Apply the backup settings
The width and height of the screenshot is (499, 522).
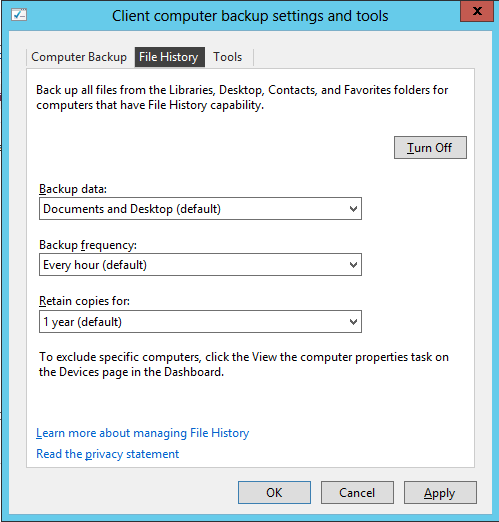pos(440,492)
